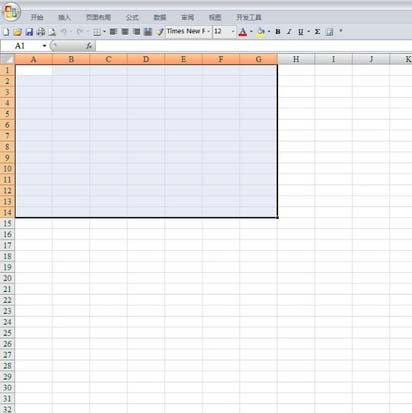The image size is (412, 413).
Task: Click the Print icon in quick toolbar
Action: [x=41, y=32]
